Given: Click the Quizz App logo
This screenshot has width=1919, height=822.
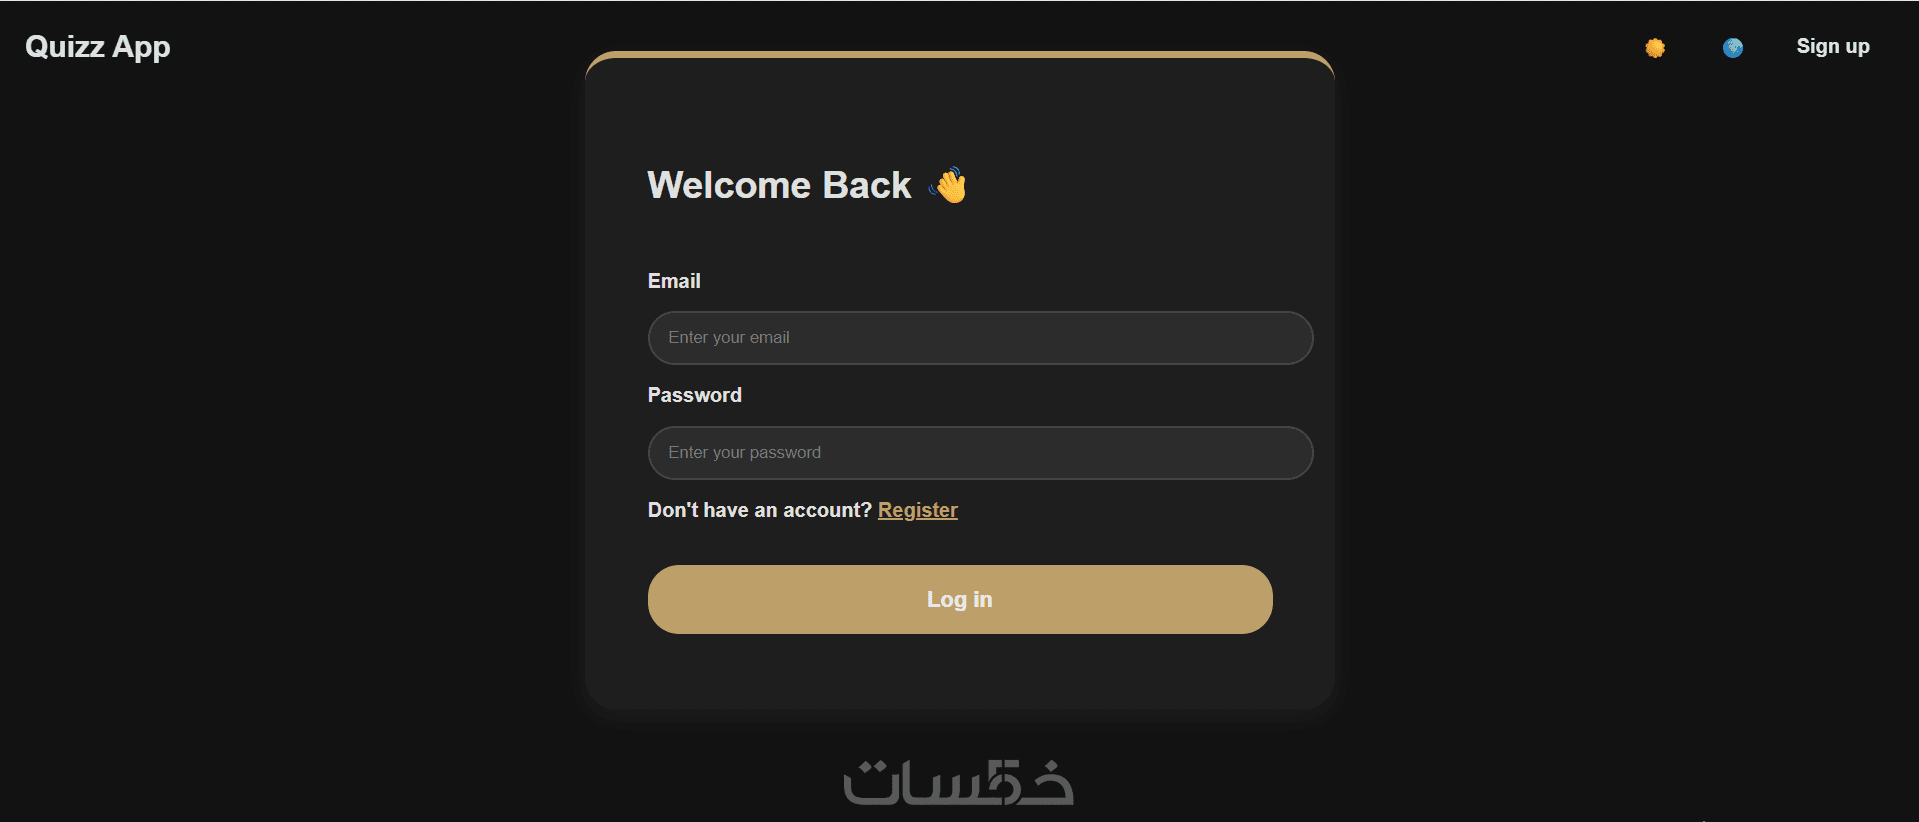Looking at the screenshot, I should (x=98, y=47).
